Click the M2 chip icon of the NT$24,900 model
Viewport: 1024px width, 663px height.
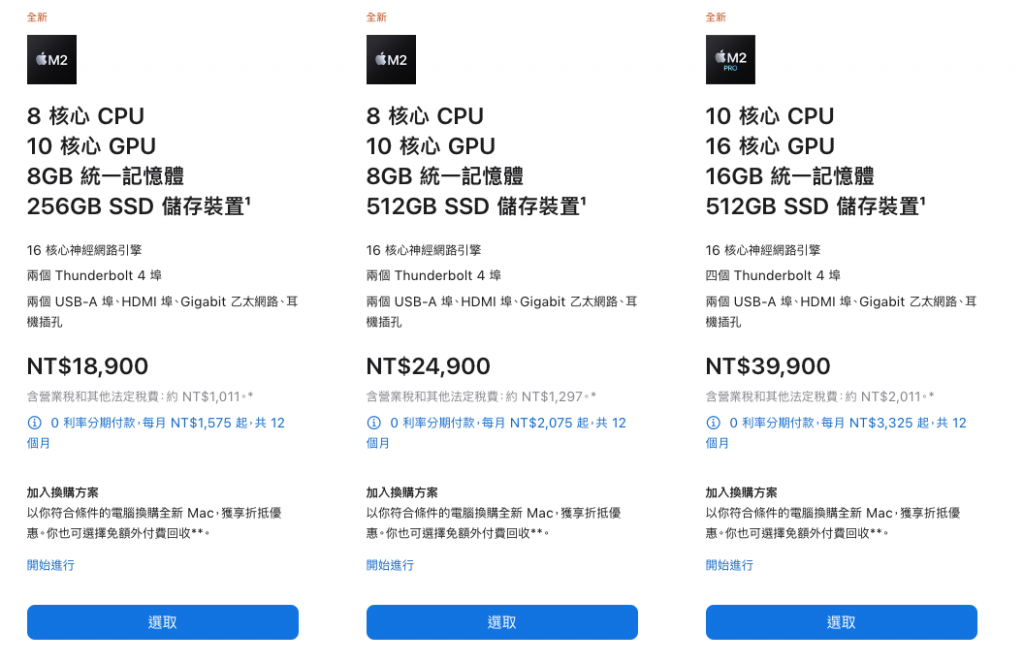point(391,59)
